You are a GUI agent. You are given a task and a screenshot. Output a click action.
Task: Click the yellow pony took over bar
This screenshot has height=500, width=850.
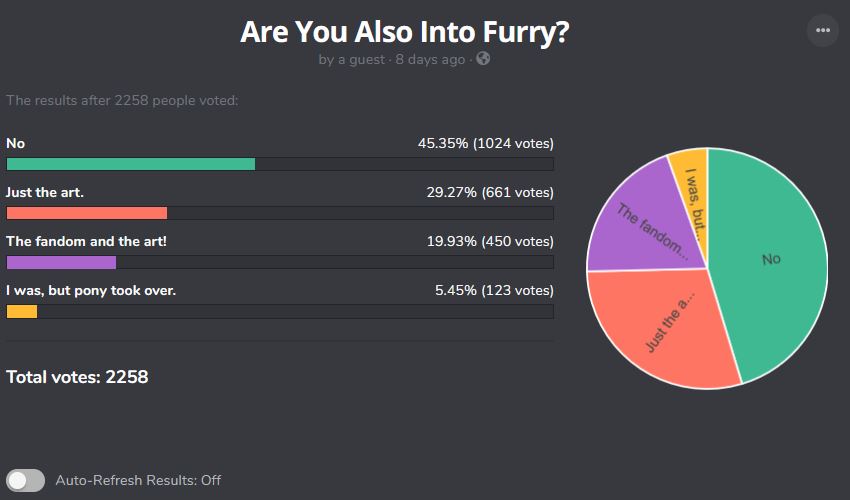pos(22,312)
